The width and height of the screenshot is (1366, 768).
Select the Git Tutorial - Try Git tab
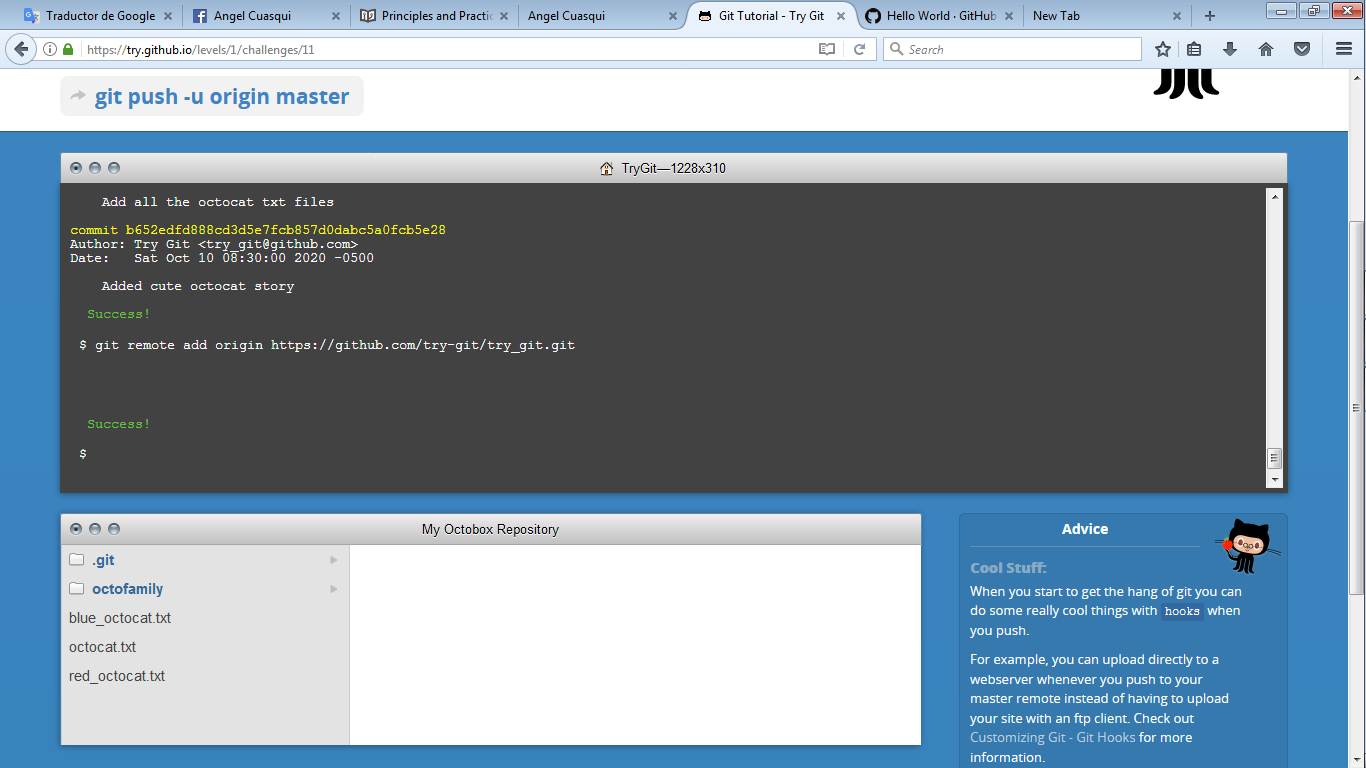(770, 16)
